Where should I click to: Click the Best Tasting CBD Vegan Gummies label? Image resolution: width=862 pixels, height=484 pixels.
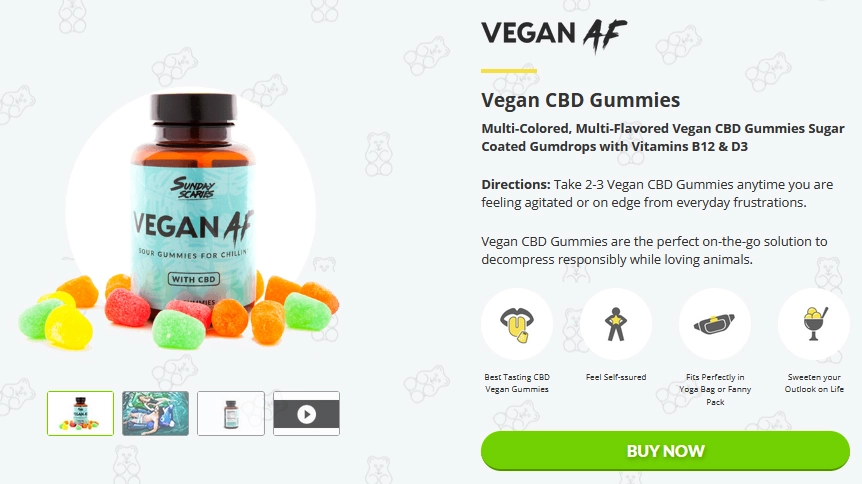pos(517,383)
